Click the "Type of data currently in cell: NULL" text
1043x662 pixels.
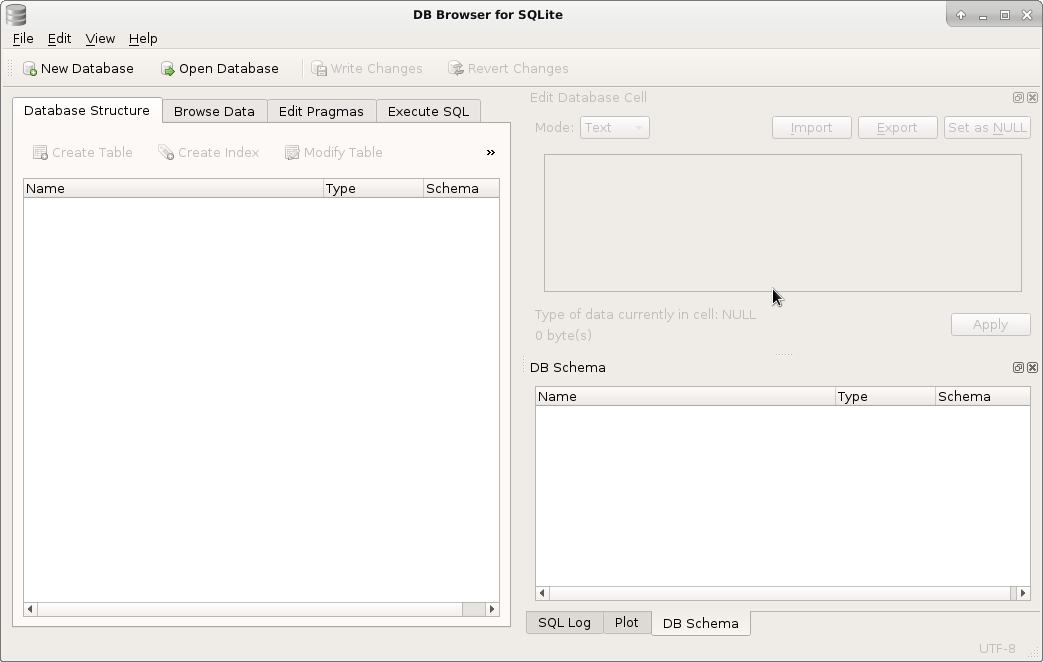645,314
